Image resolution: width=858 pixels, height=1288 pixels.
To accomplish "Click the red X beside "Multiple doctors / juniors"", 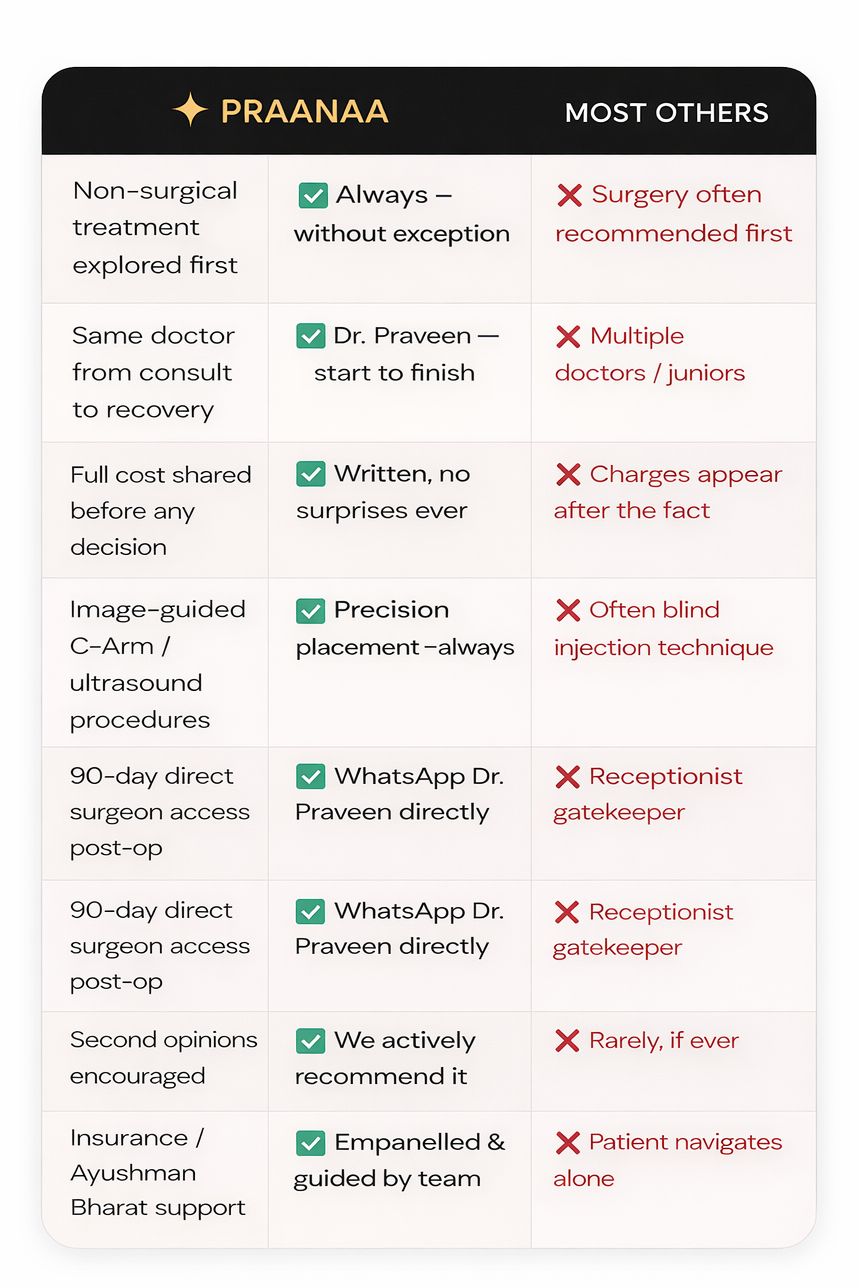I will click(569, 336).
